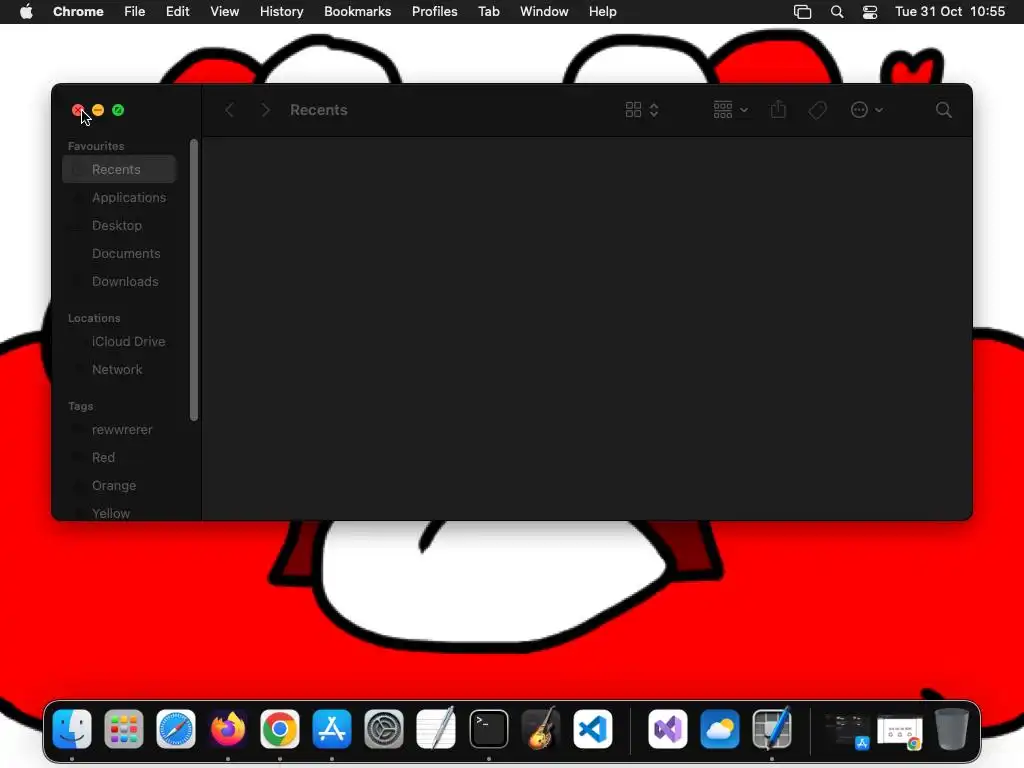Open Trash from the Dock

(952, 729)
